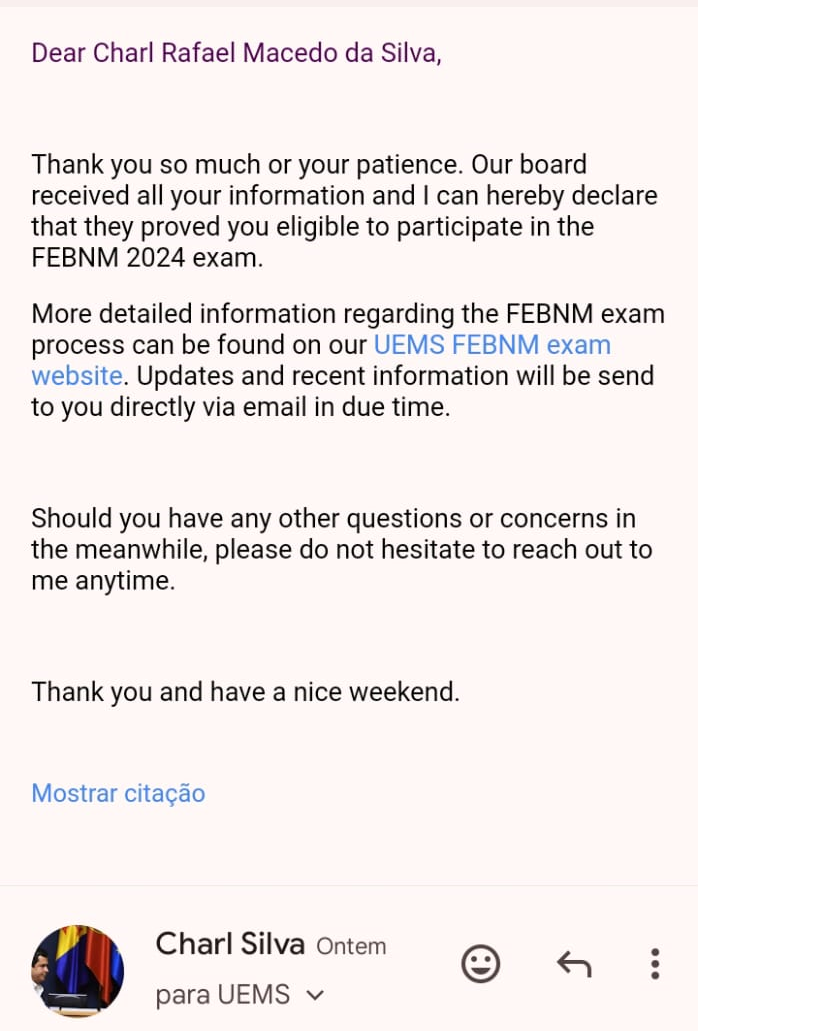This screenshot has height=1031, width=837.
Task: Click the 'Thank you so much' paragraph
Action: [345, 210]
